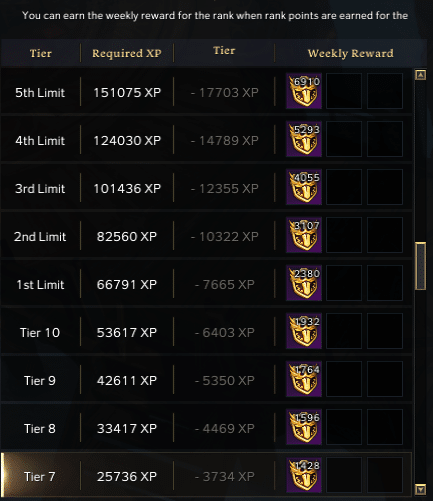Select the 5th Limit row
Image resolution: width=433 pixels, height=501 pixels.
pyautogui.click(x=206, y=92)
